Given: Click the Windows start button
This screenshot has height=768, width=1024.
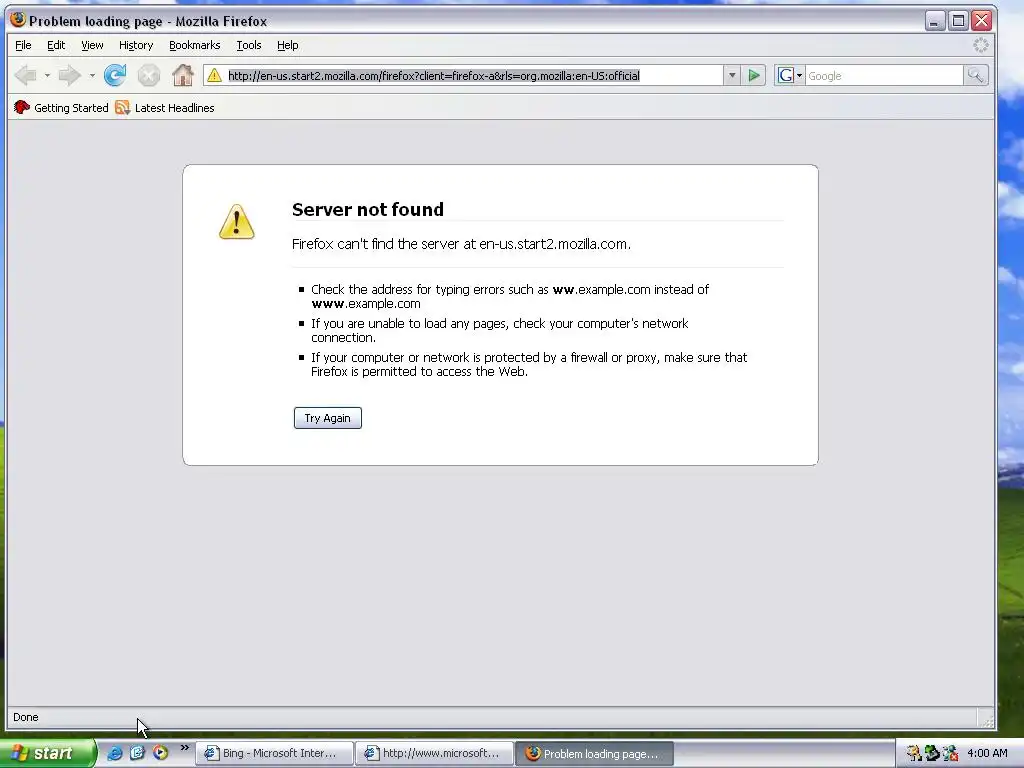Looking at the screenshot, I should pos(48,753).
